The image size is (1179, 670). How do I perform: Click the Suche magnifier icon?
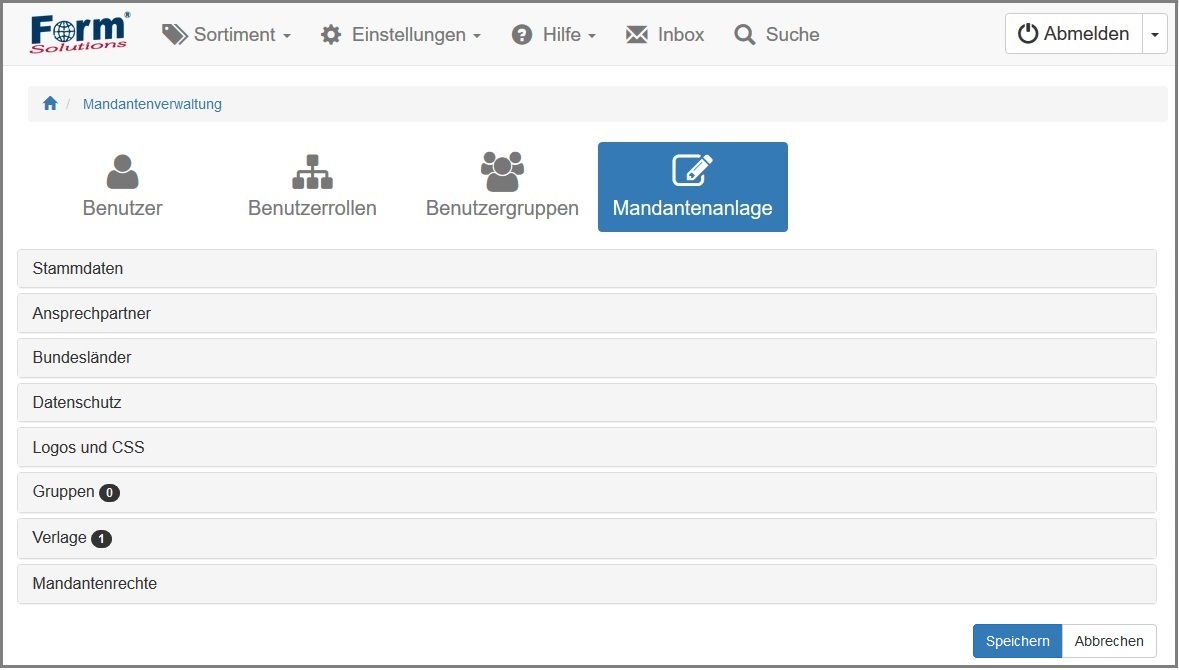pyautogui.click(x=744, y=35)
